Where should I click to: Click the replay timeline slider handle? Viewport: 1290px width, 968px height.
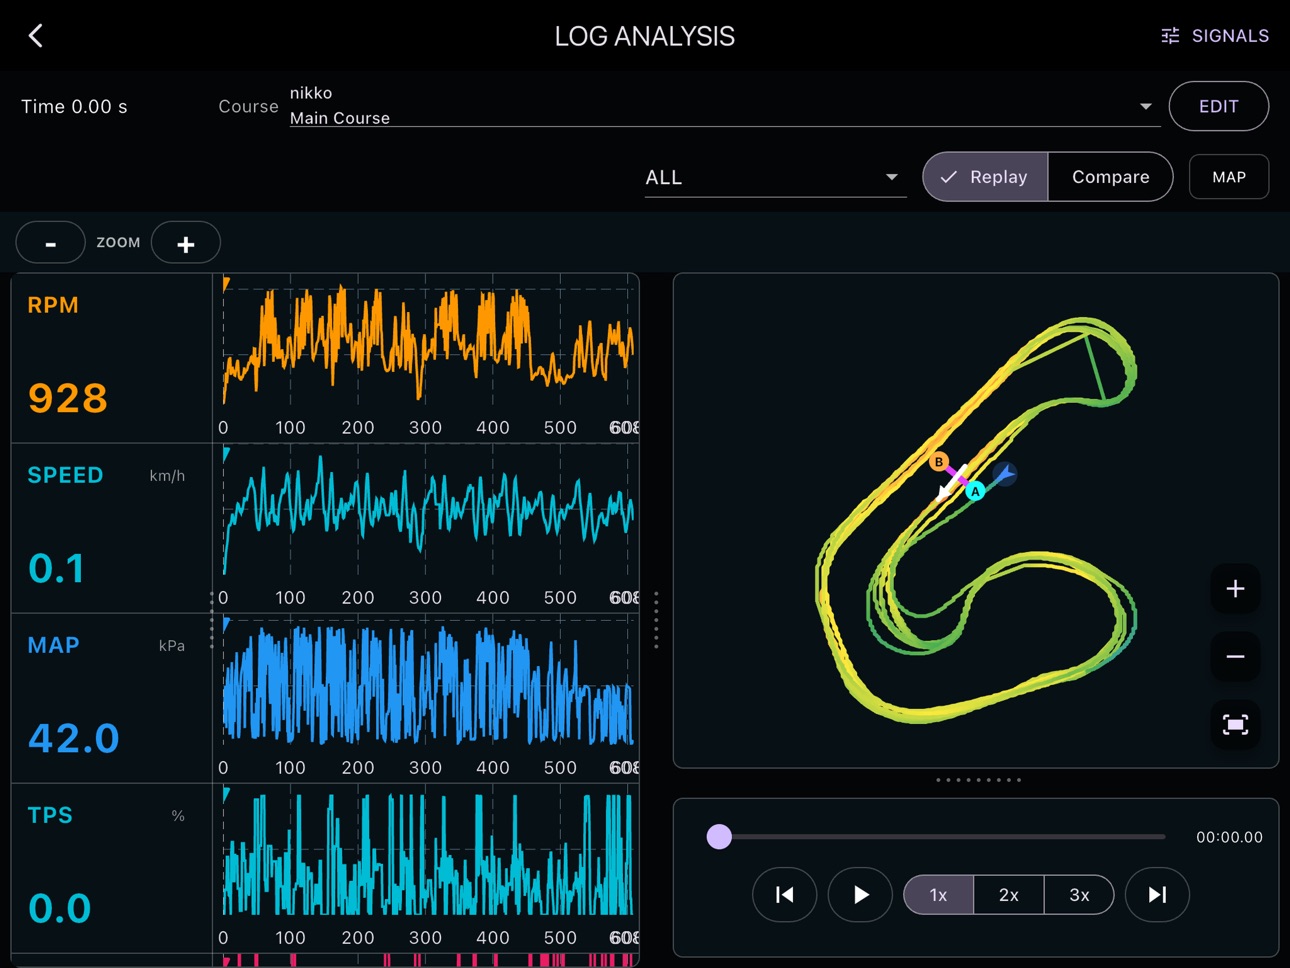tap(719, 837)
